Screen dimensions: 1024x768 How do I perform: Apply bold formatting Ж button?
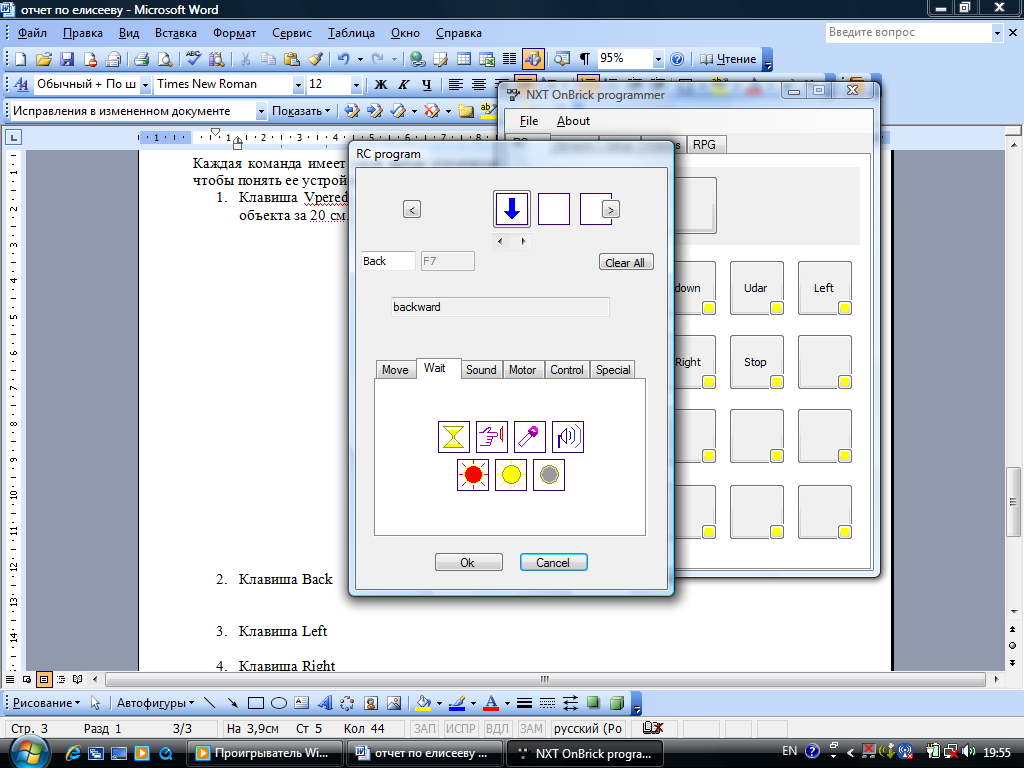(380, 85)
